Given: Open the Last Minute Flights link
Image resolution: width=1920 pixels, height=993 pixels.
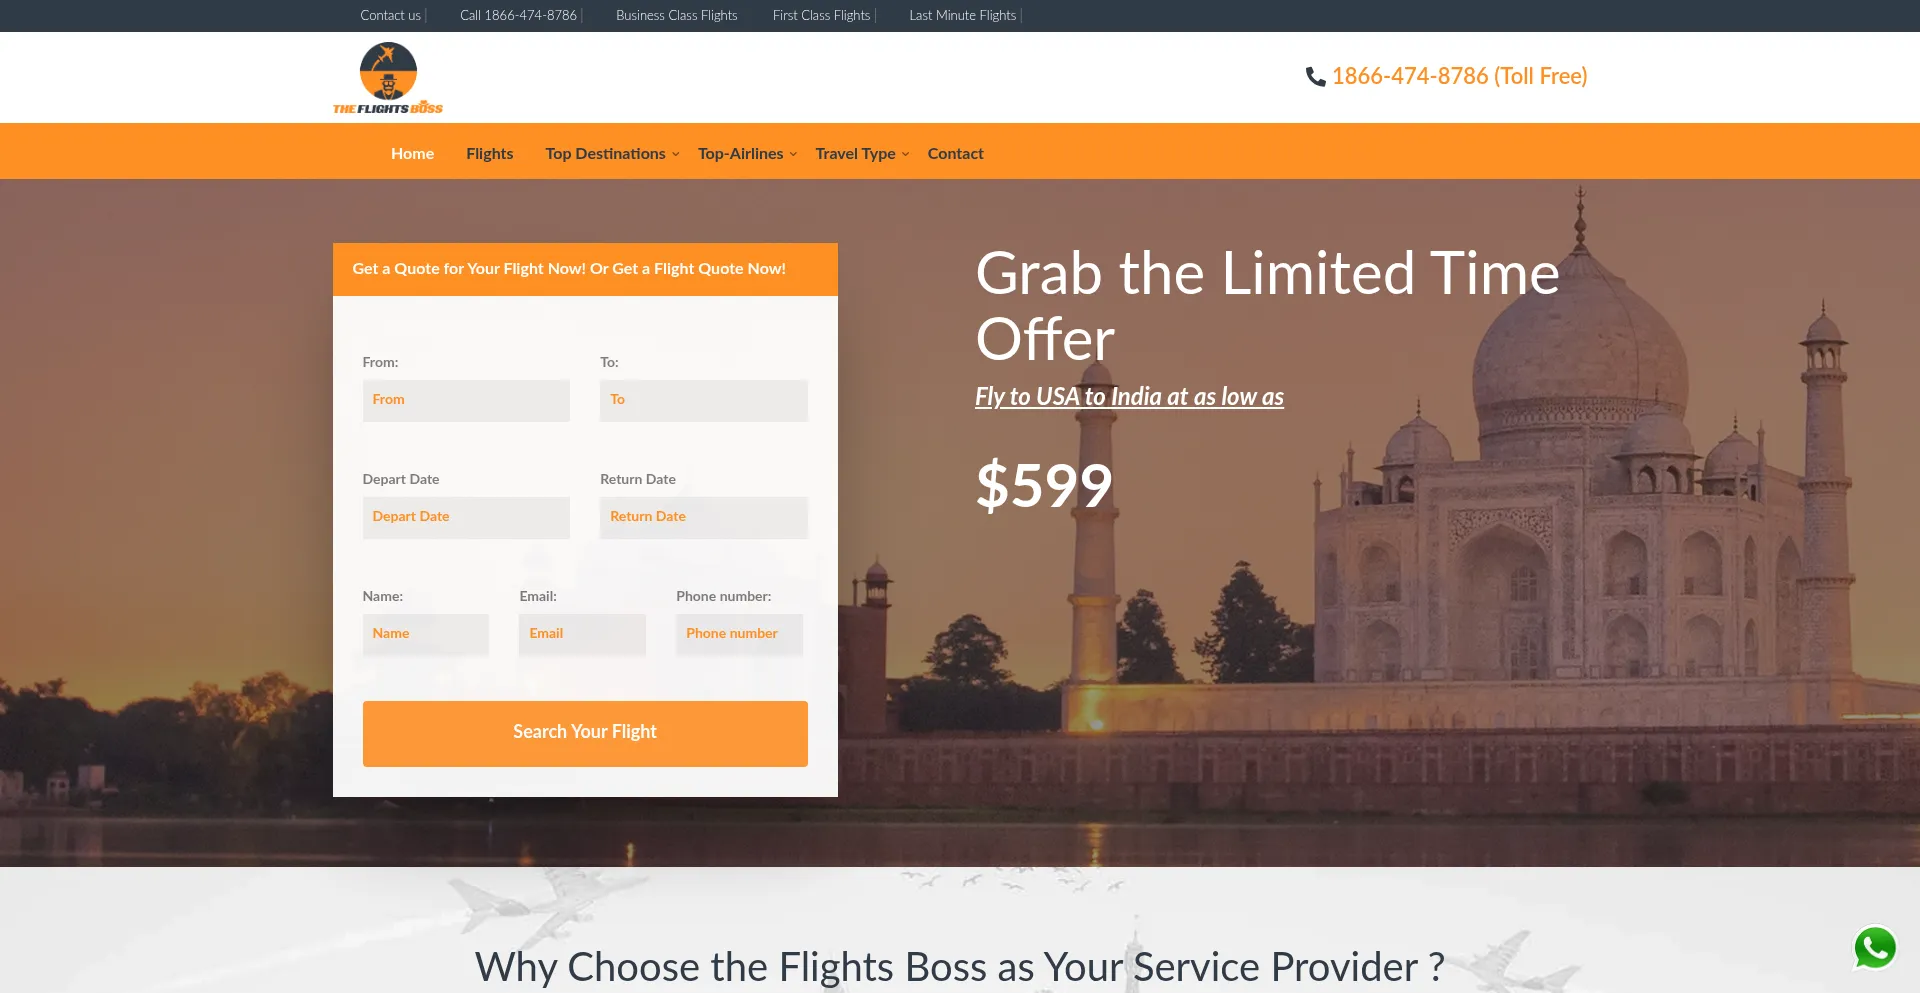Looking at the screenshot, I should [962, 15].
